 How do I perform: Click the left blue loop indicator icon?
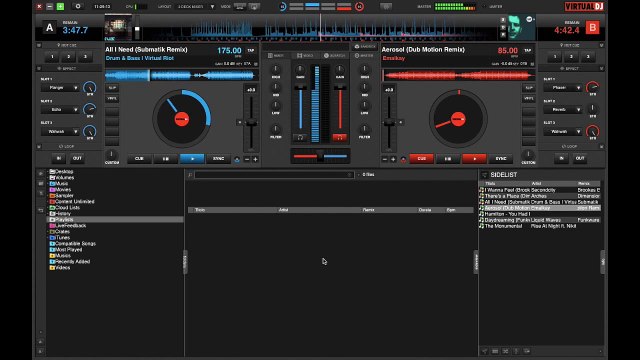[x=282, y=7]
